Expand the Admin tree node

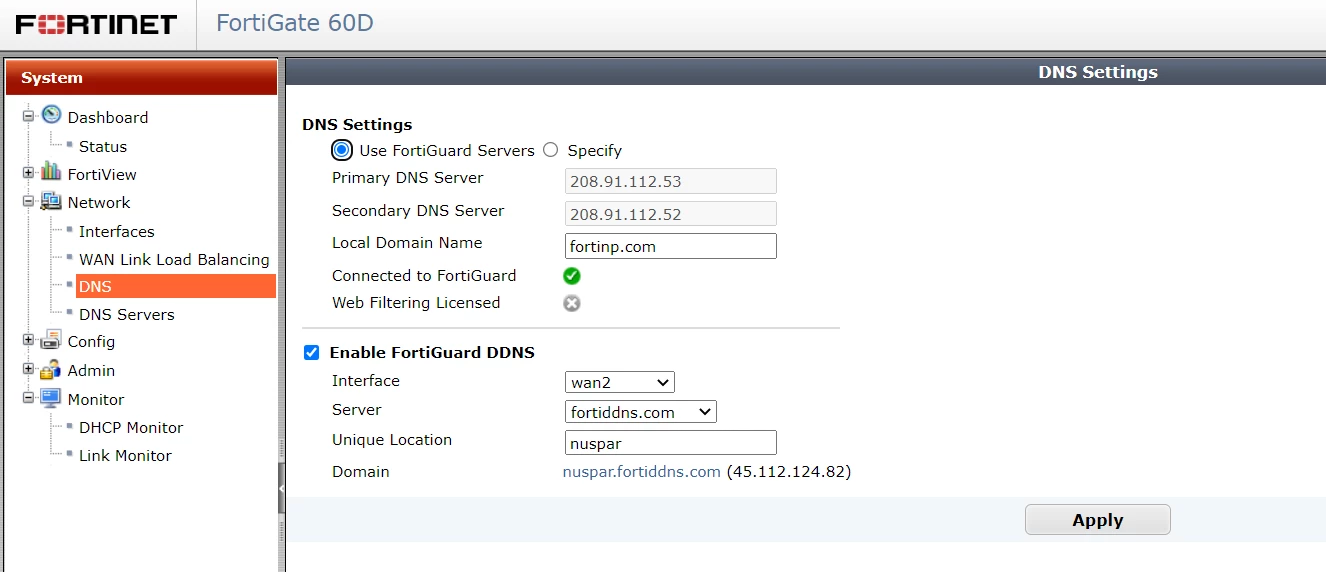pyautogui.click(x=28, y=370)
